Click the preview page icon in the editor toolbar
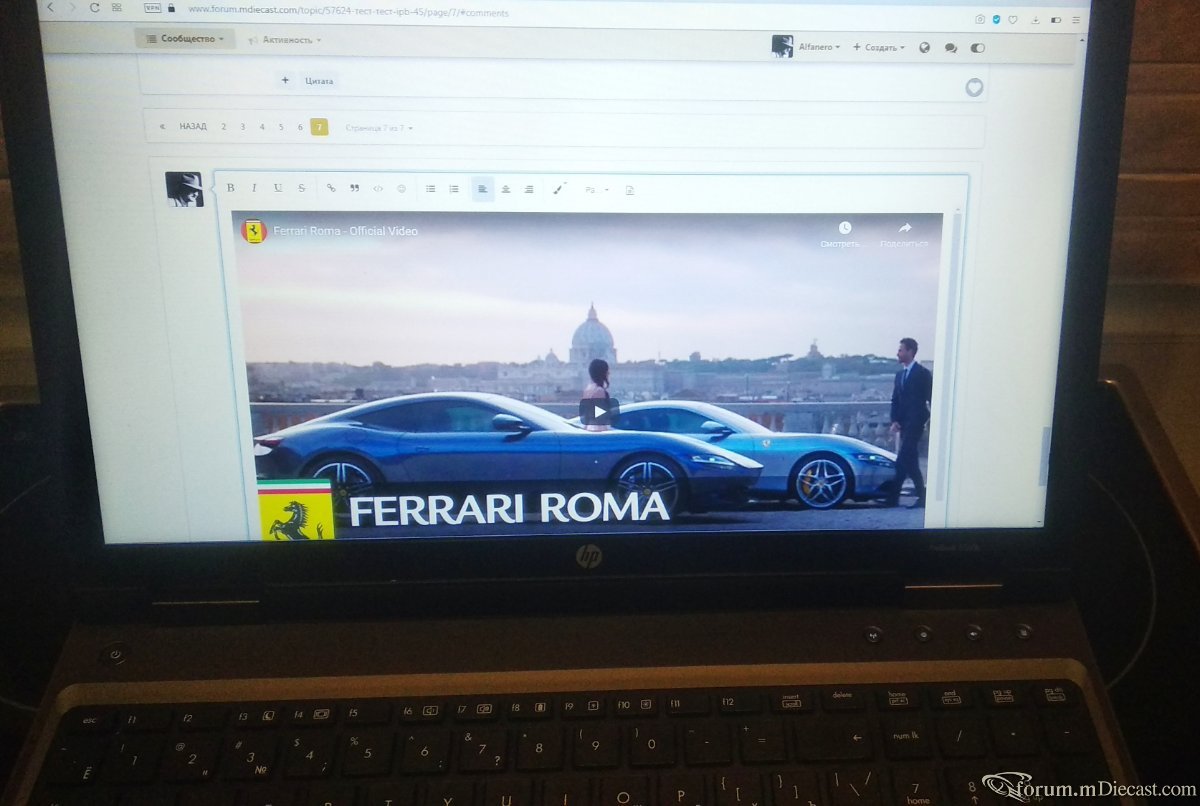The image size is (1200, 806). (630, 190)
